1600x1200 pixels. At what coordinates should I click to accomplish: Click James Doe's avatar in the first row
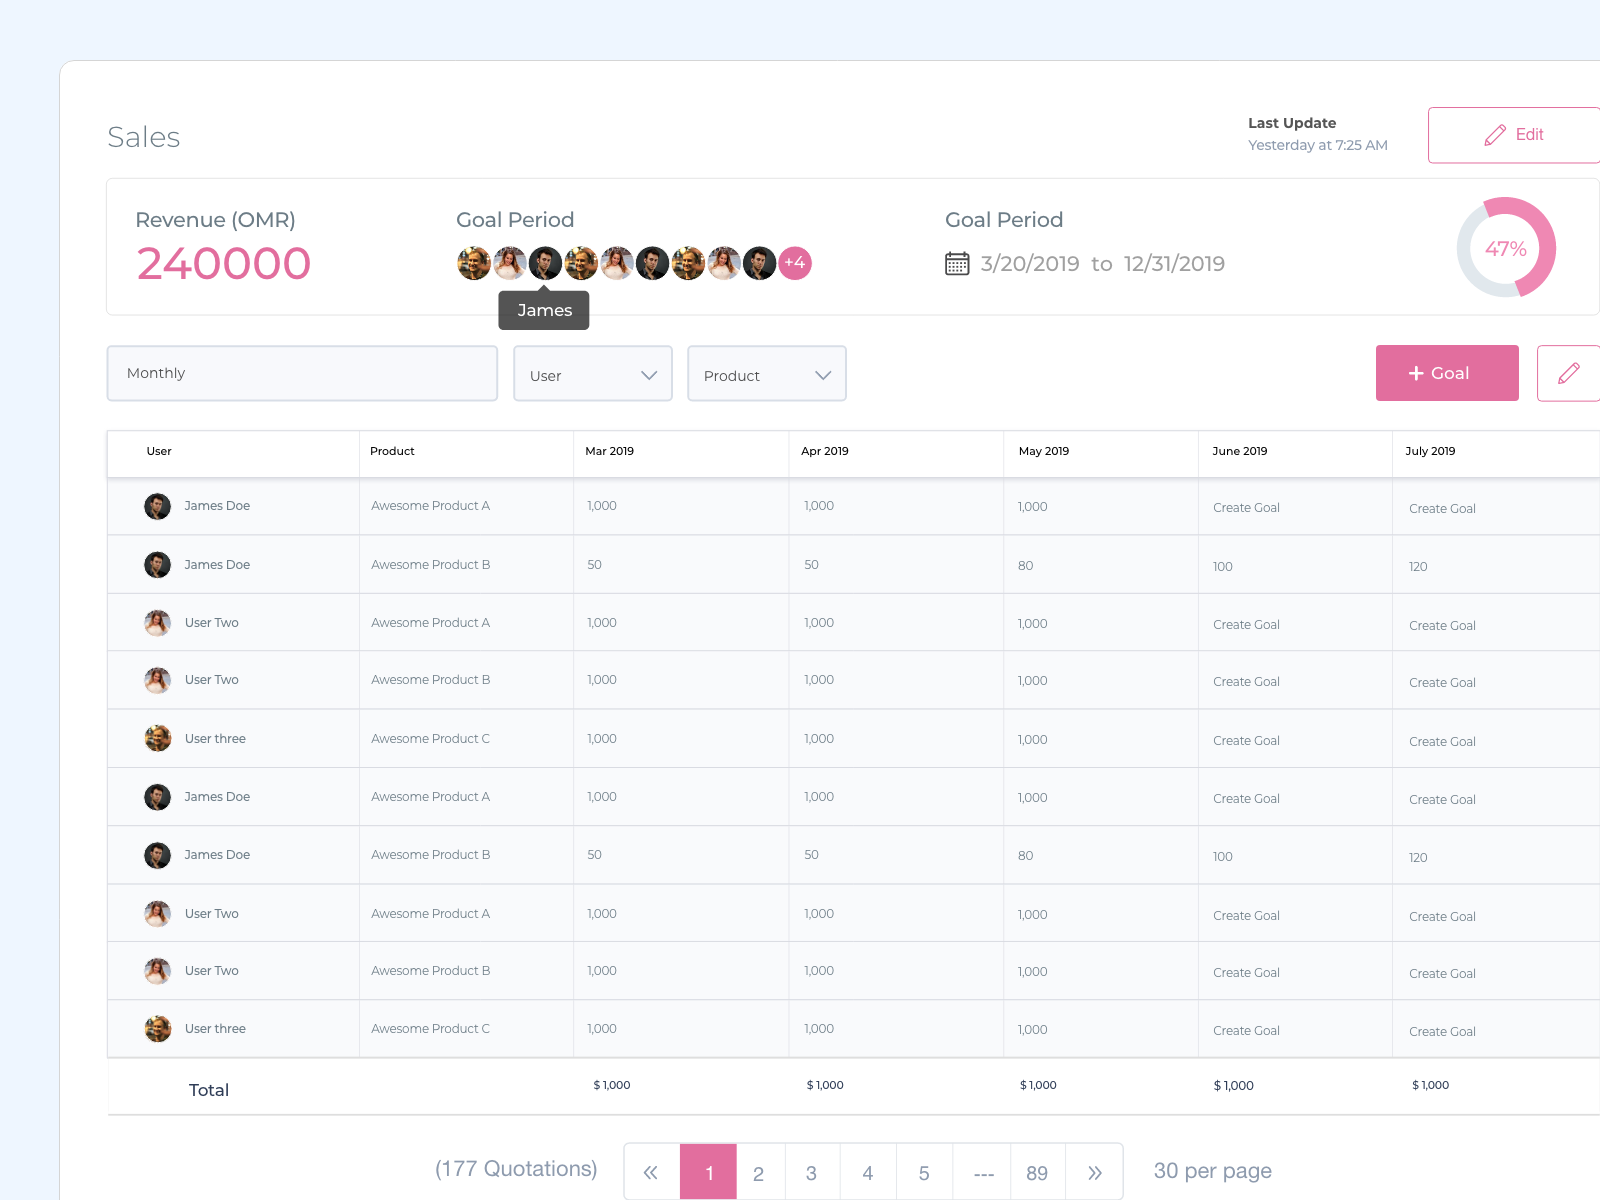[x=157, y=506]
